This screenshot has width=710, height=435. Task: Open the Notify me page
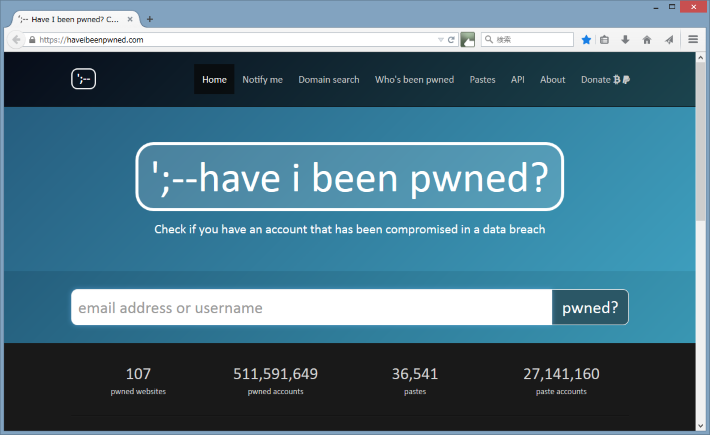click(262, 80)
